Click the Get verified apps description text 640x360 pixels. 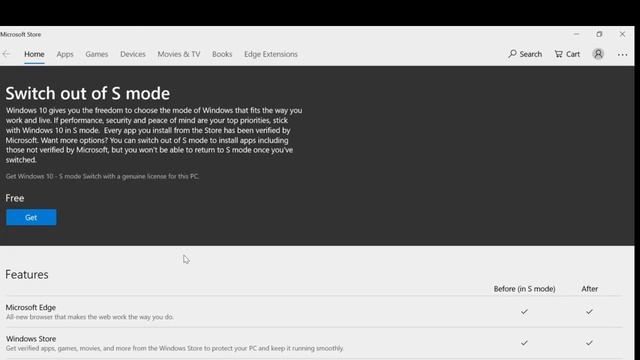click(x=175, y=349)
